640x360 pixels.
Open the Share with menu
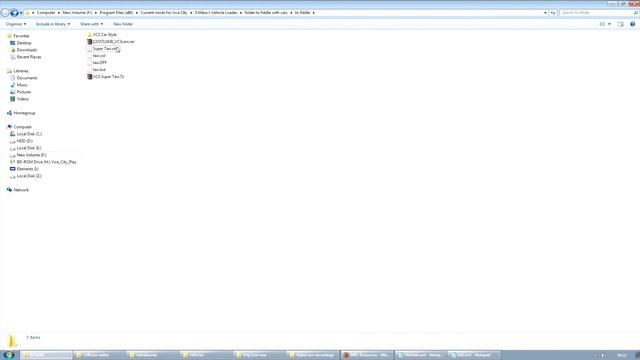91,24
